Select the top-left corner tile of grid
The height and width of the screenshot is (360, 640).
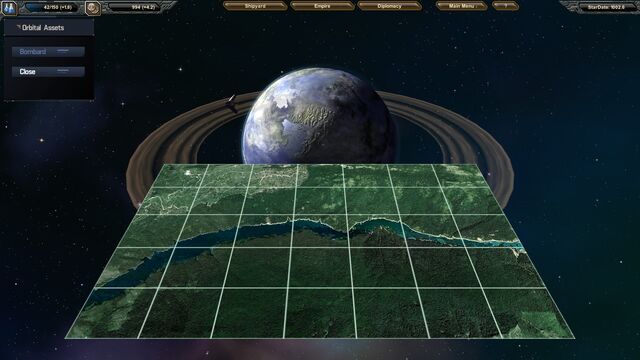point(180,176)
